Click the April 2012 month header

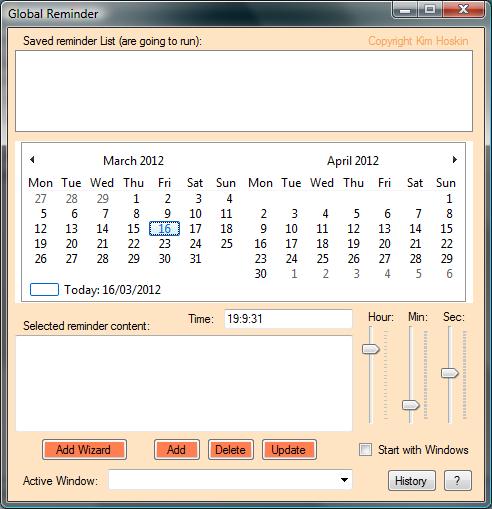coord(353,161)
